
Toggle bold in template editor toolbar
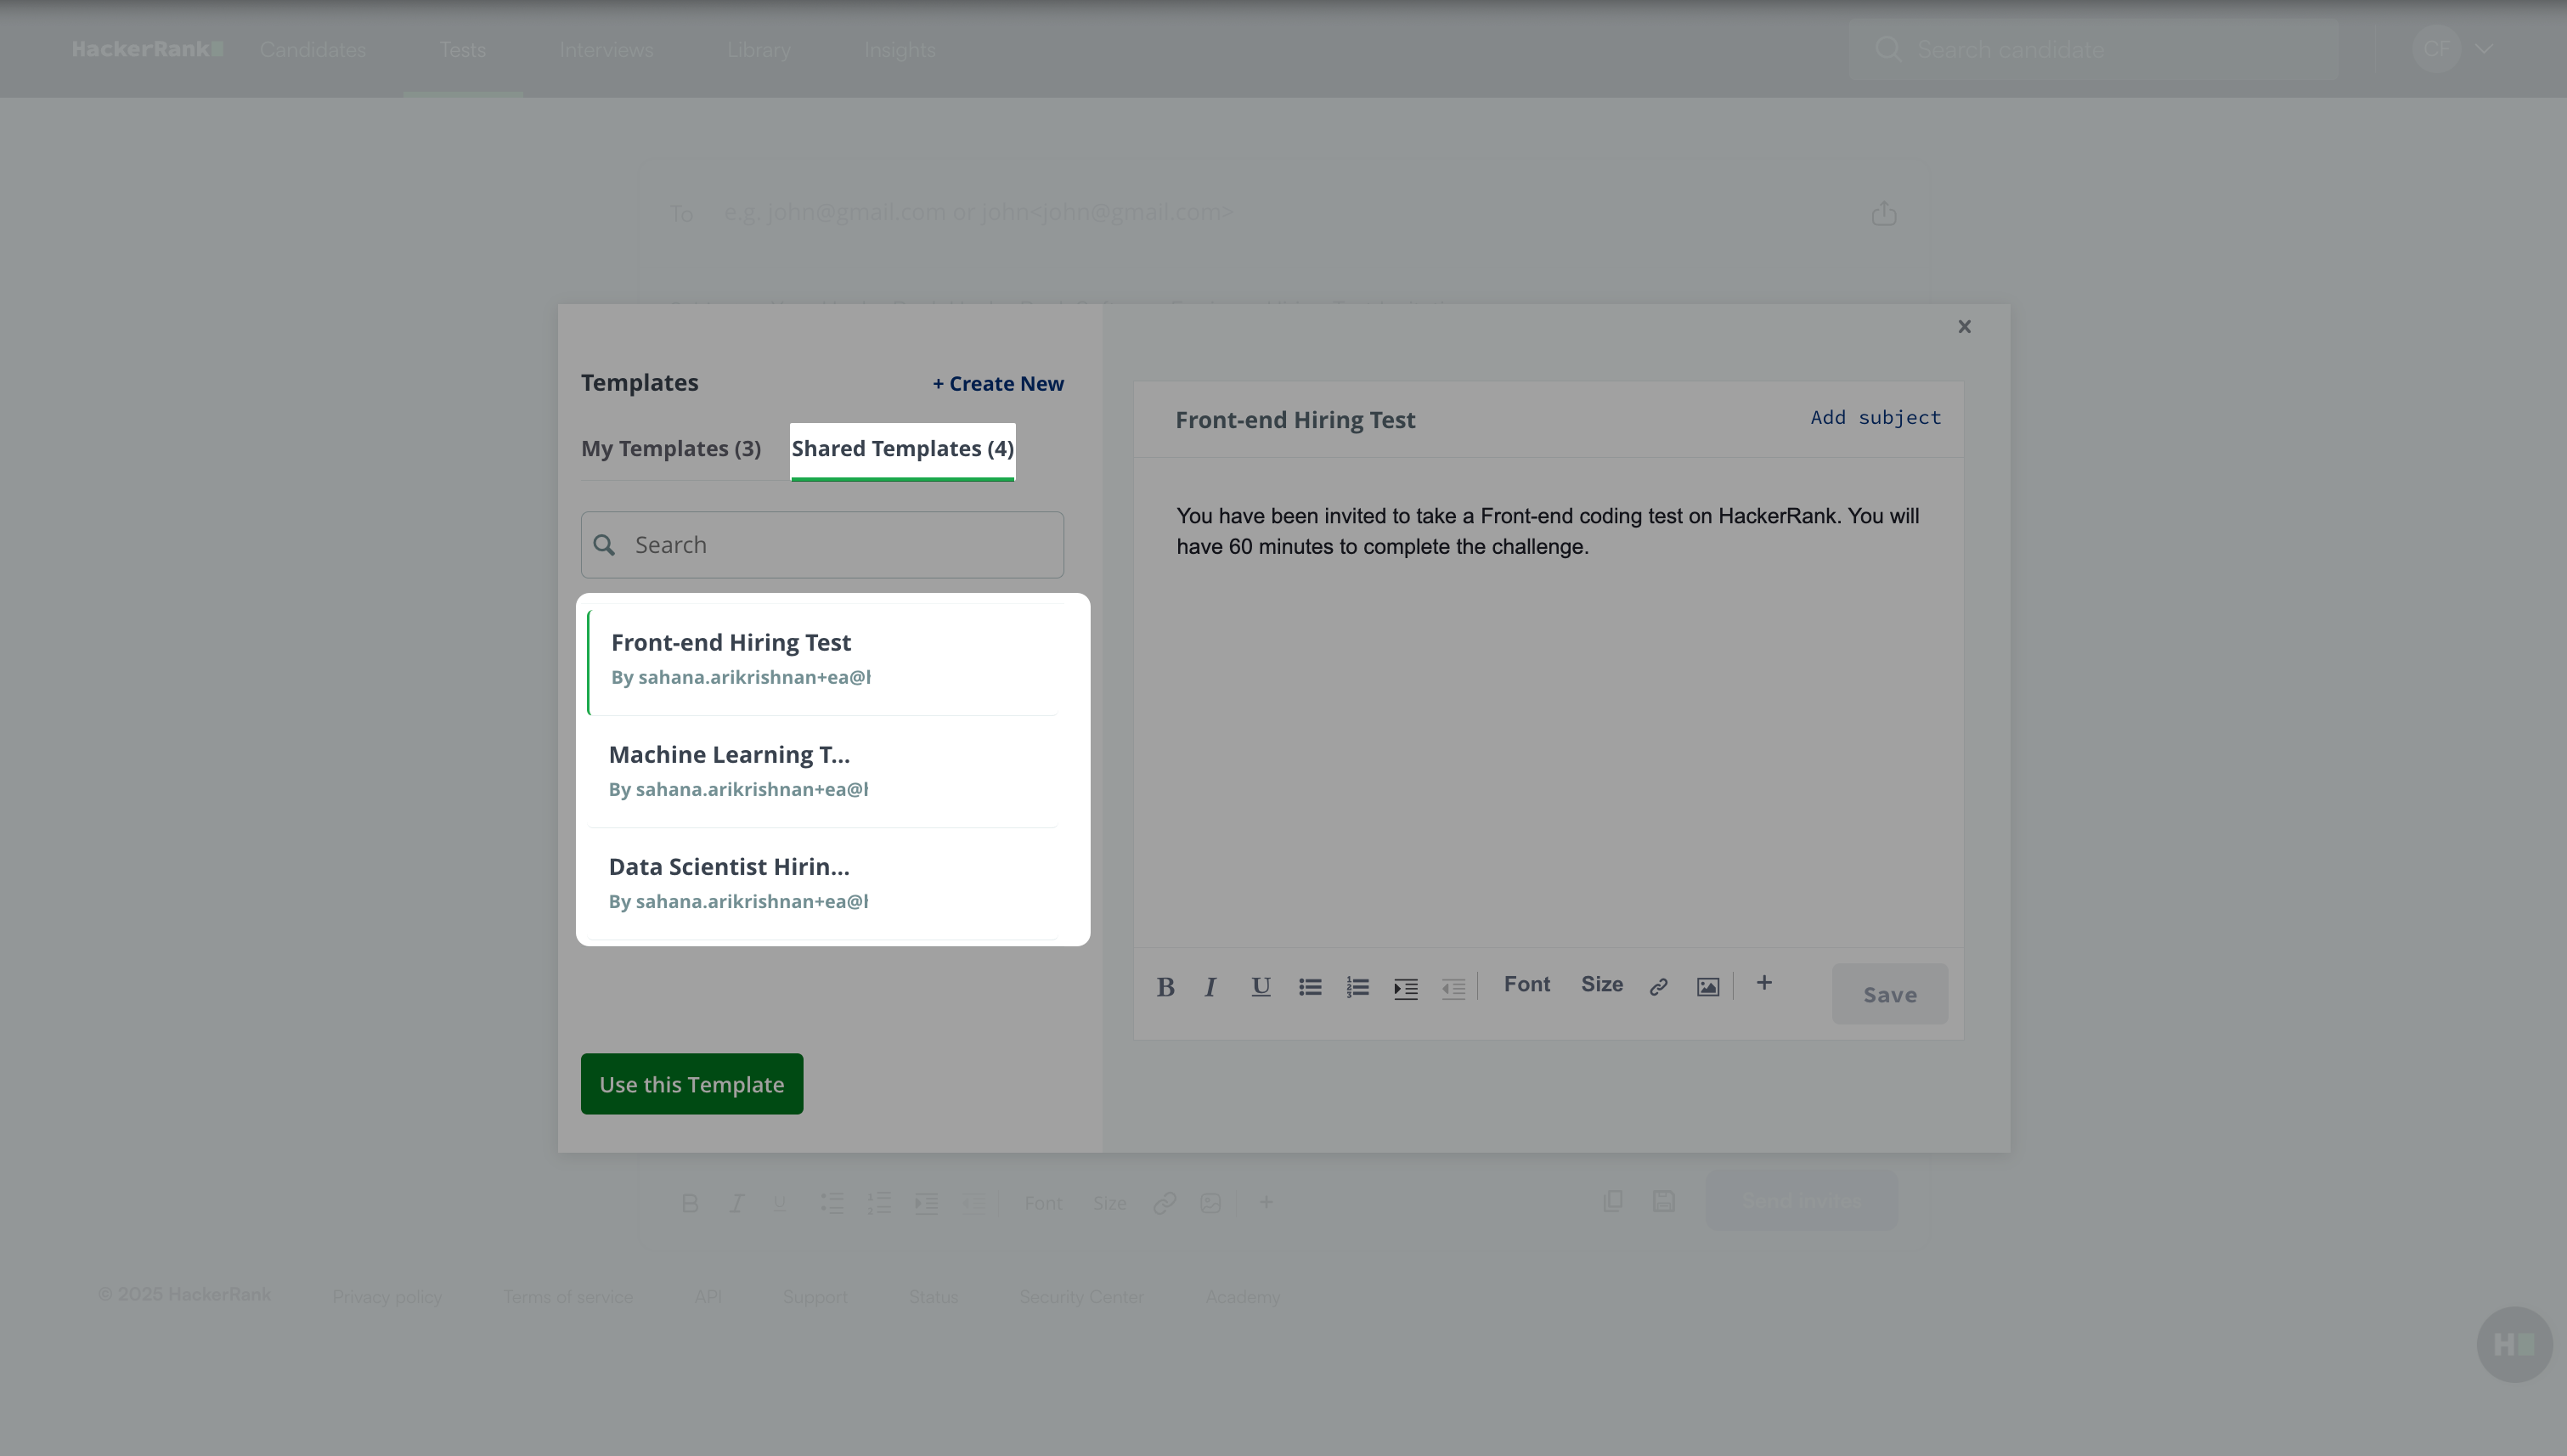(x=1165, y=987)
